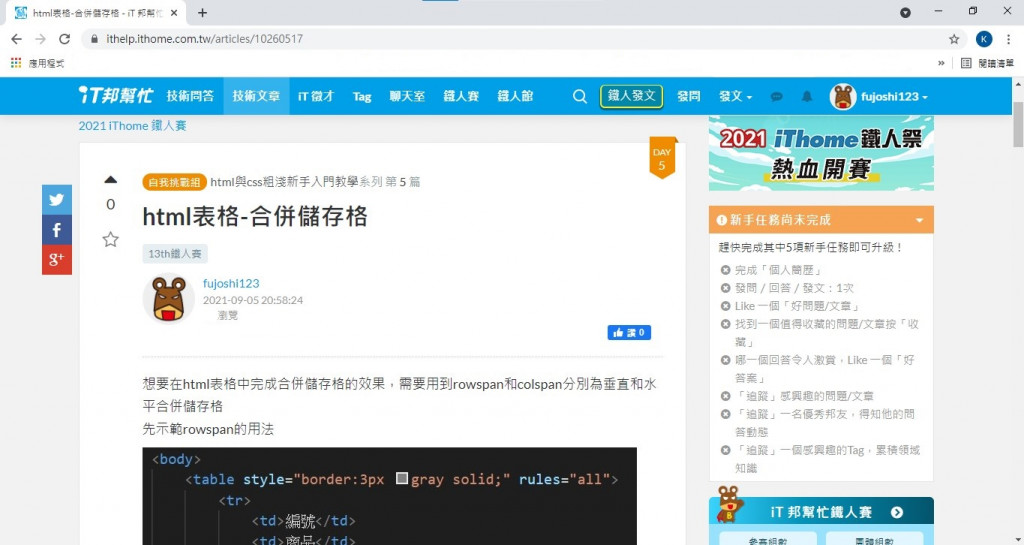
Task: Click the author's bear avatar picture
Action: (x=168, y=298)
